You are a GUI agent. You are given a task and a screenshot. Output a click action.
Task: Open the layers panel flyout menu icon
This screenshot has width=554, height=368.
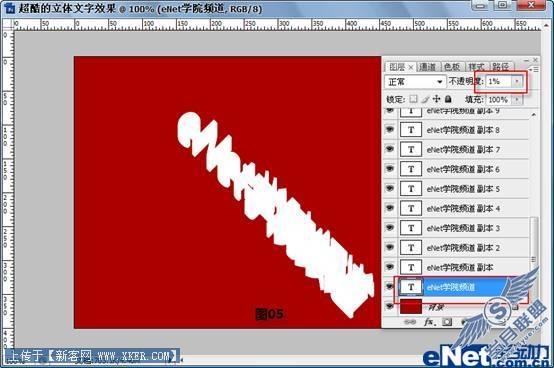pos(535,70)
